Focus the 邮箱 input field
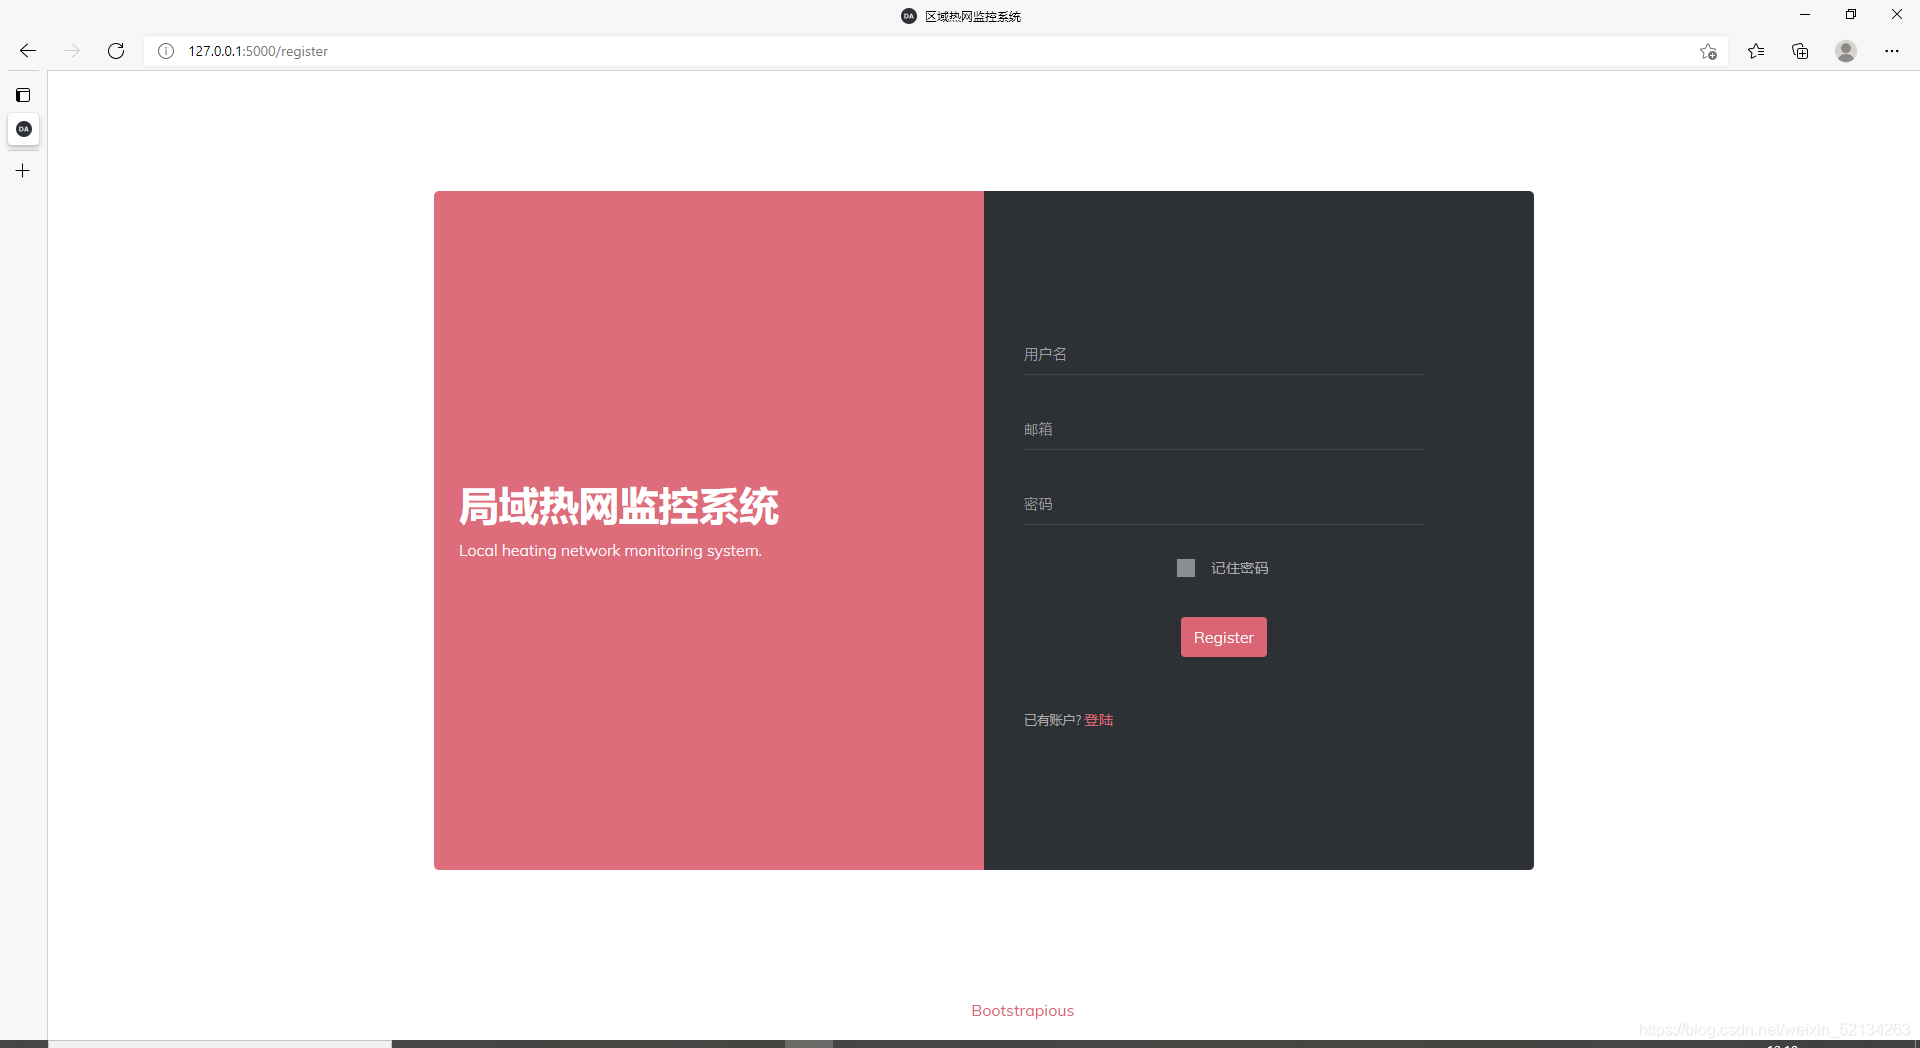Screen dimensions: 1920x1048 [1223, 430]
